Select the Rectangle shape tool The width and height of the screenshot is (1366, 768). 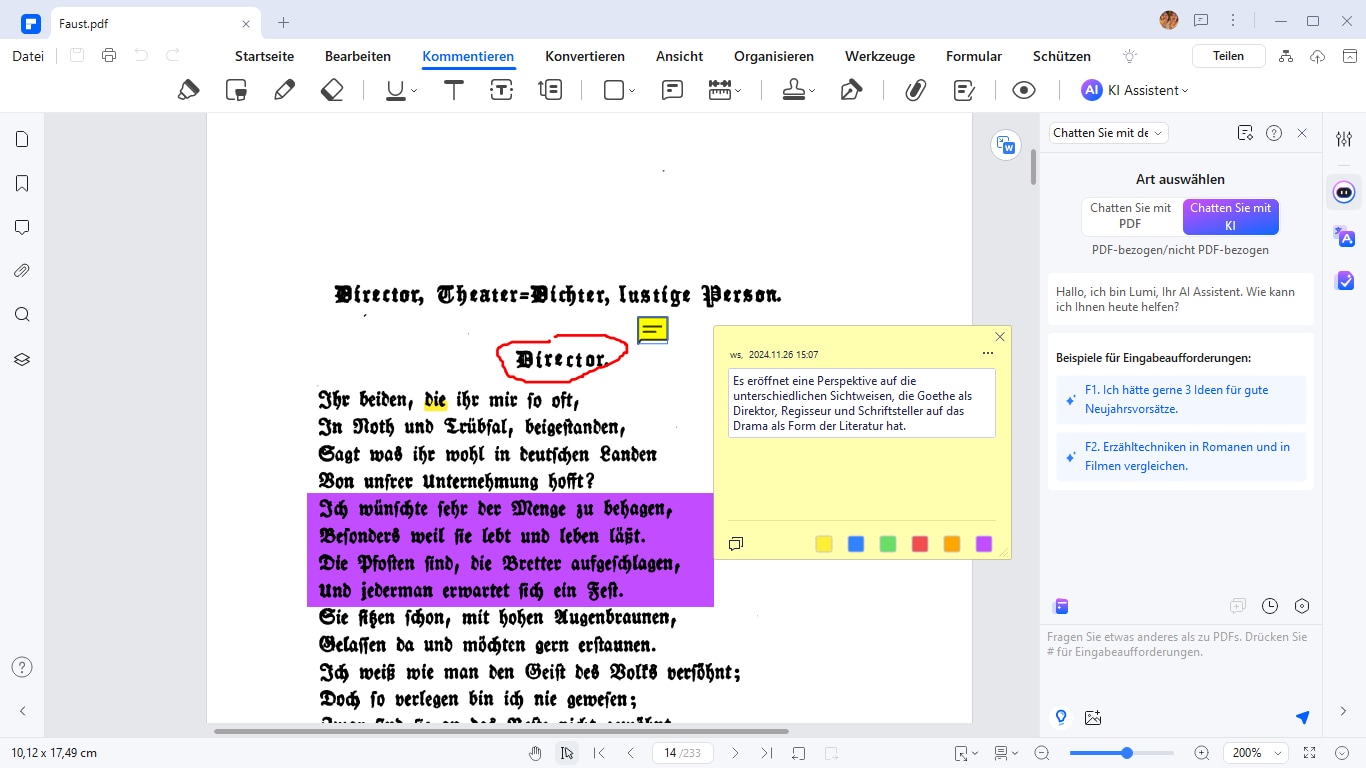point(614,90)
